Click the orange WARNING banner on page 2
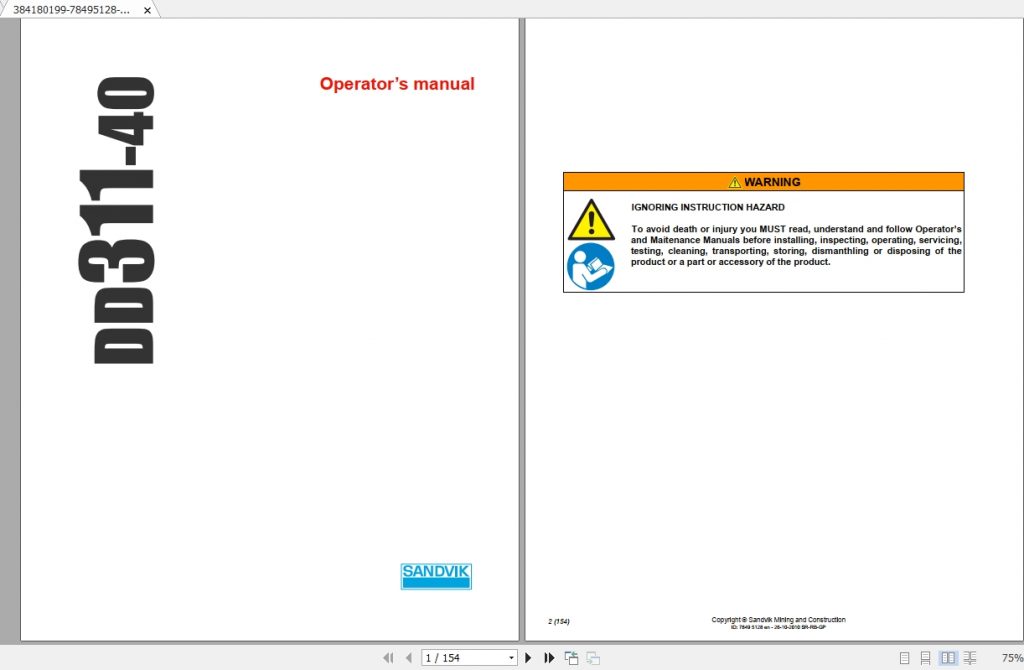The image size is (1024, 670). [x=763, y=181]
